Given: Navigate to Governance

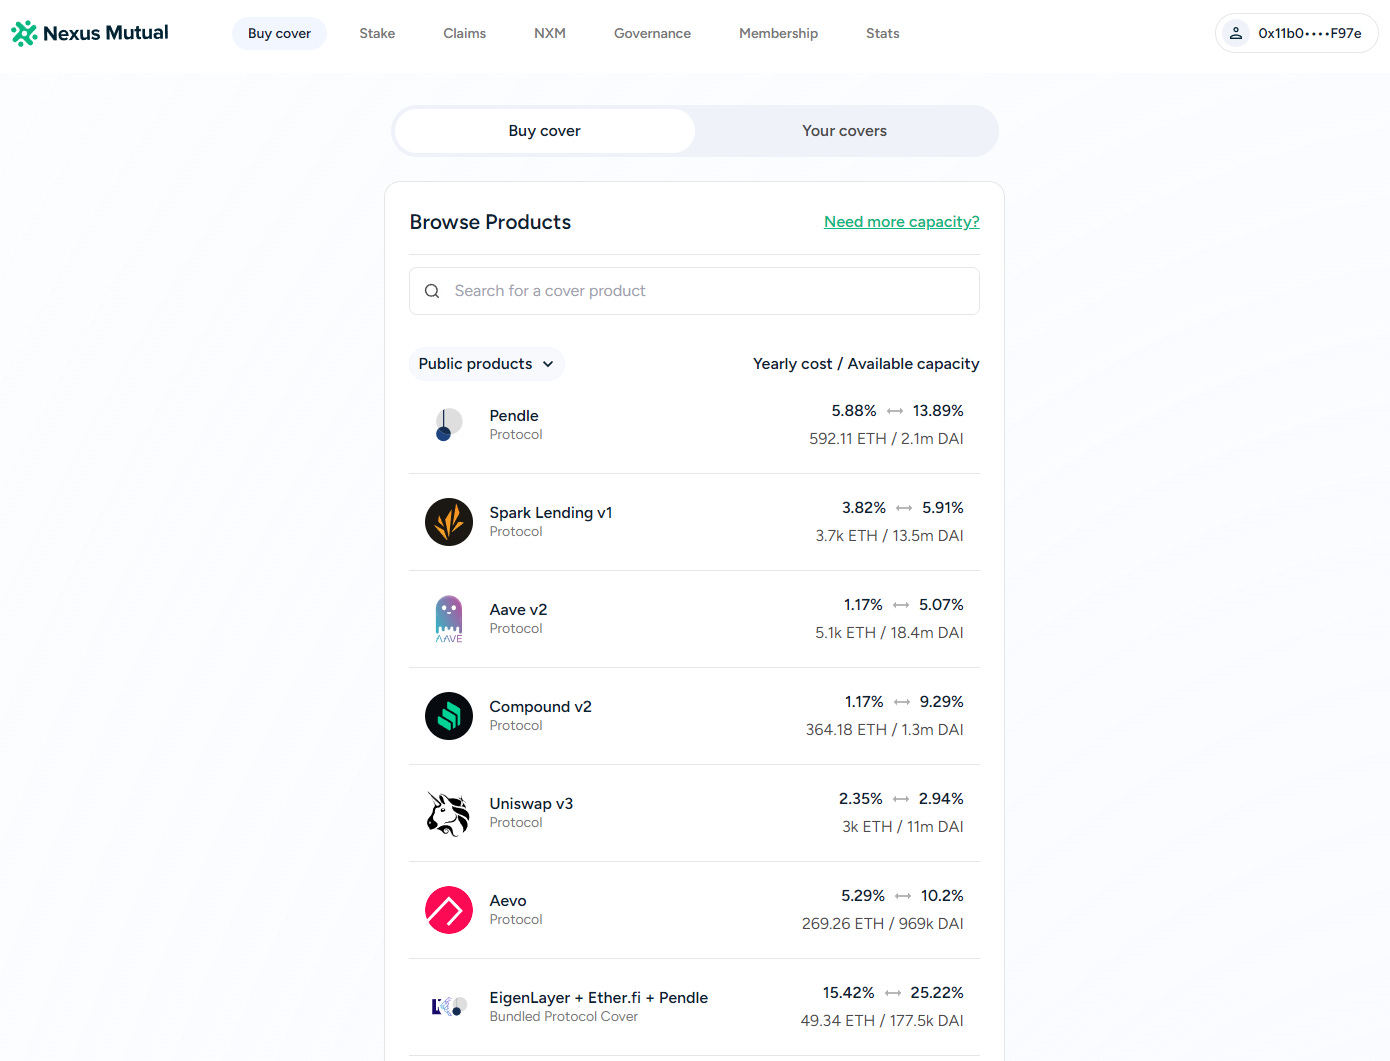Looking at the screenshot, I should click(652, 33).
